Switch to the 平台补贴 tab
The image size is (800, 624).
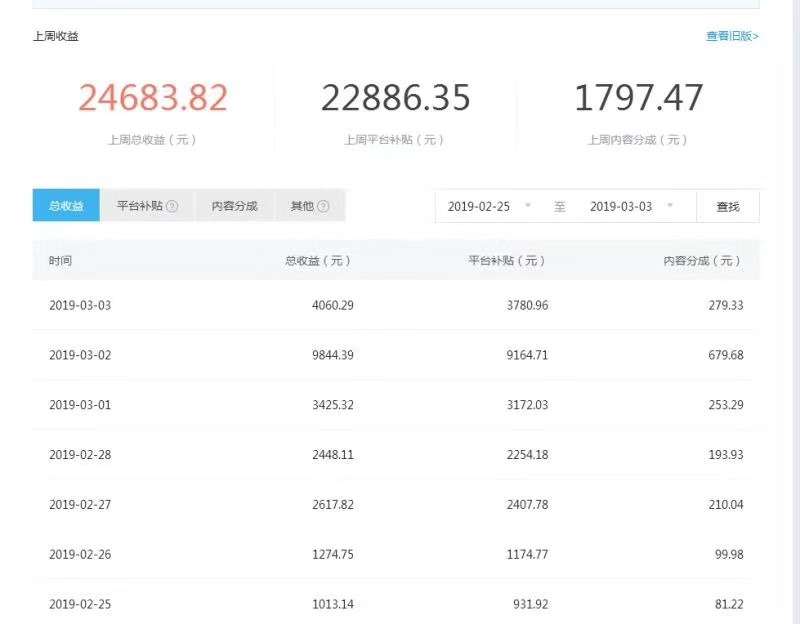[147, 206]
